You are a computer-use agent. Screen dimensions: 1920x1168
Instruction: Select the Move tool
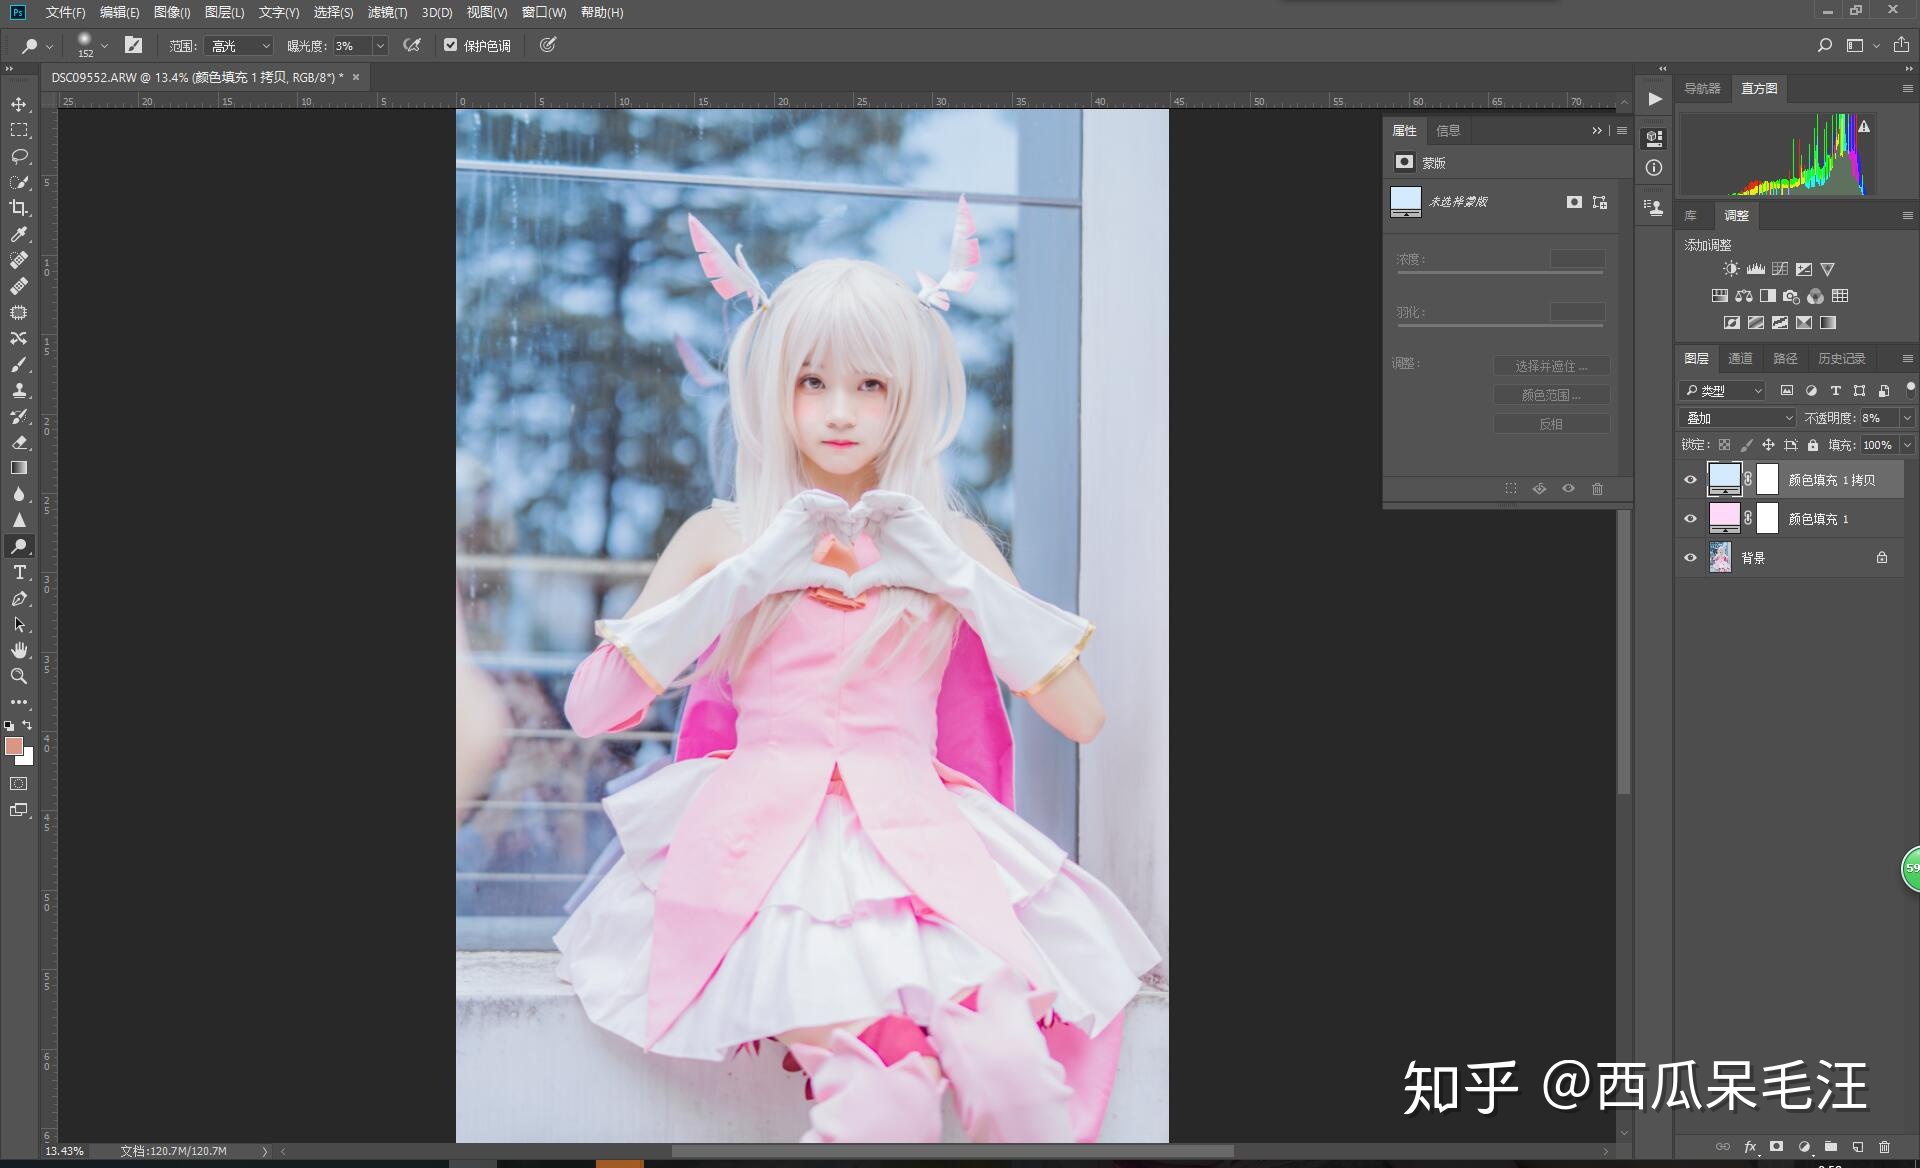19,104
